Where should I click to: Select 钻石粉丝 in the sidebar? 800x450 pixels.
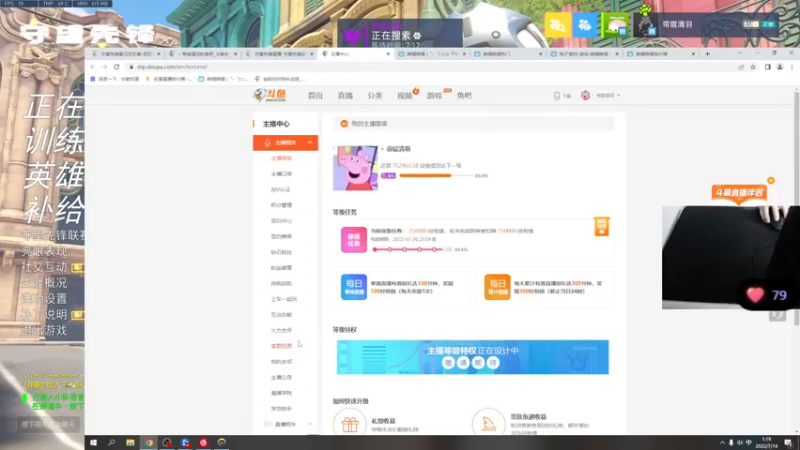click(281, 252)
